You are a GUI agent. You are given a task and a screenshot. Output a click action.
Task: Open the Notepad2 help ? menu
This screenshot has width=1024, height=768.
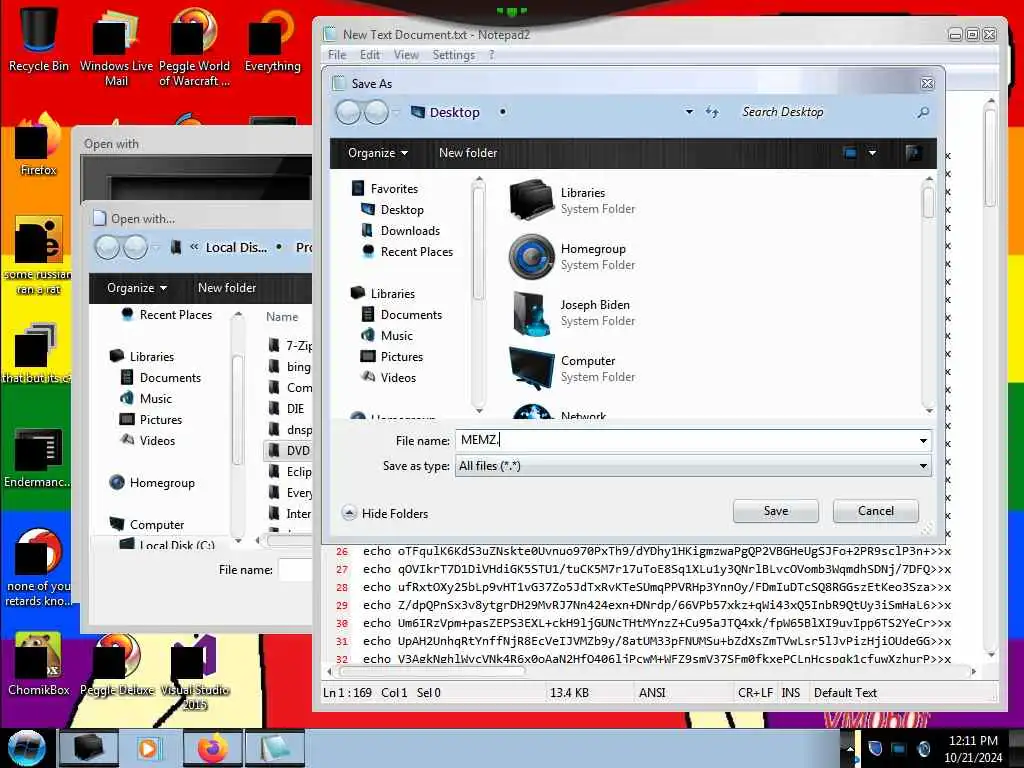[492, 55]
